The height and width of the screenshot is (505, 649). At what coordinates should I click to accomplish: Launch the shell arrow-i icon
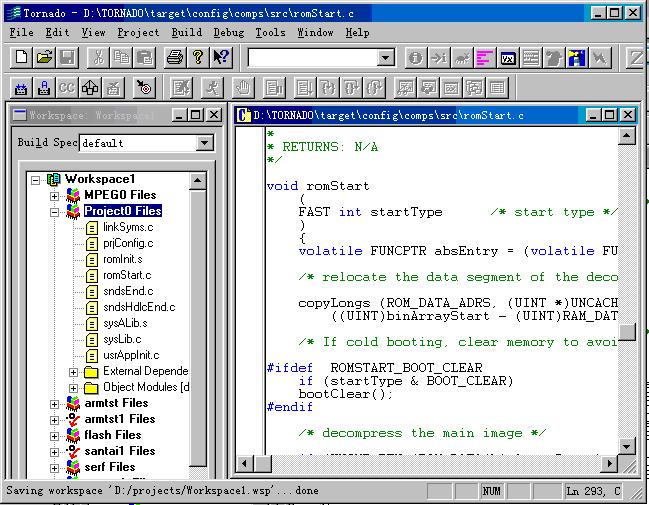tap(439, 58)
